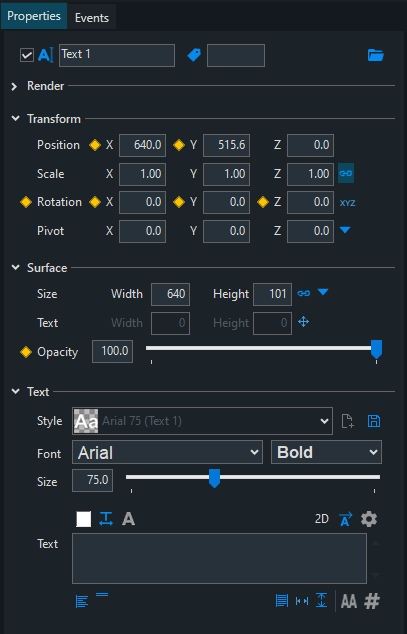Click the Position Z value field
The height and width of the screenshot is (634, 407).
coord(310,145)
